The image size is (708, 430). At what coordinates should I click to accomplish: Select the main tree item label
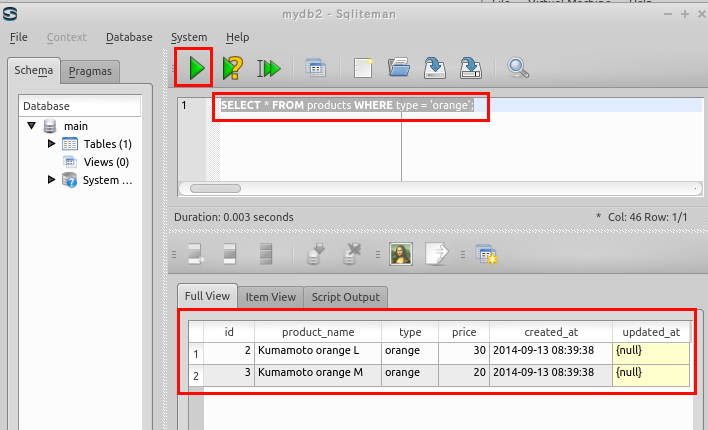coord(76,126)
